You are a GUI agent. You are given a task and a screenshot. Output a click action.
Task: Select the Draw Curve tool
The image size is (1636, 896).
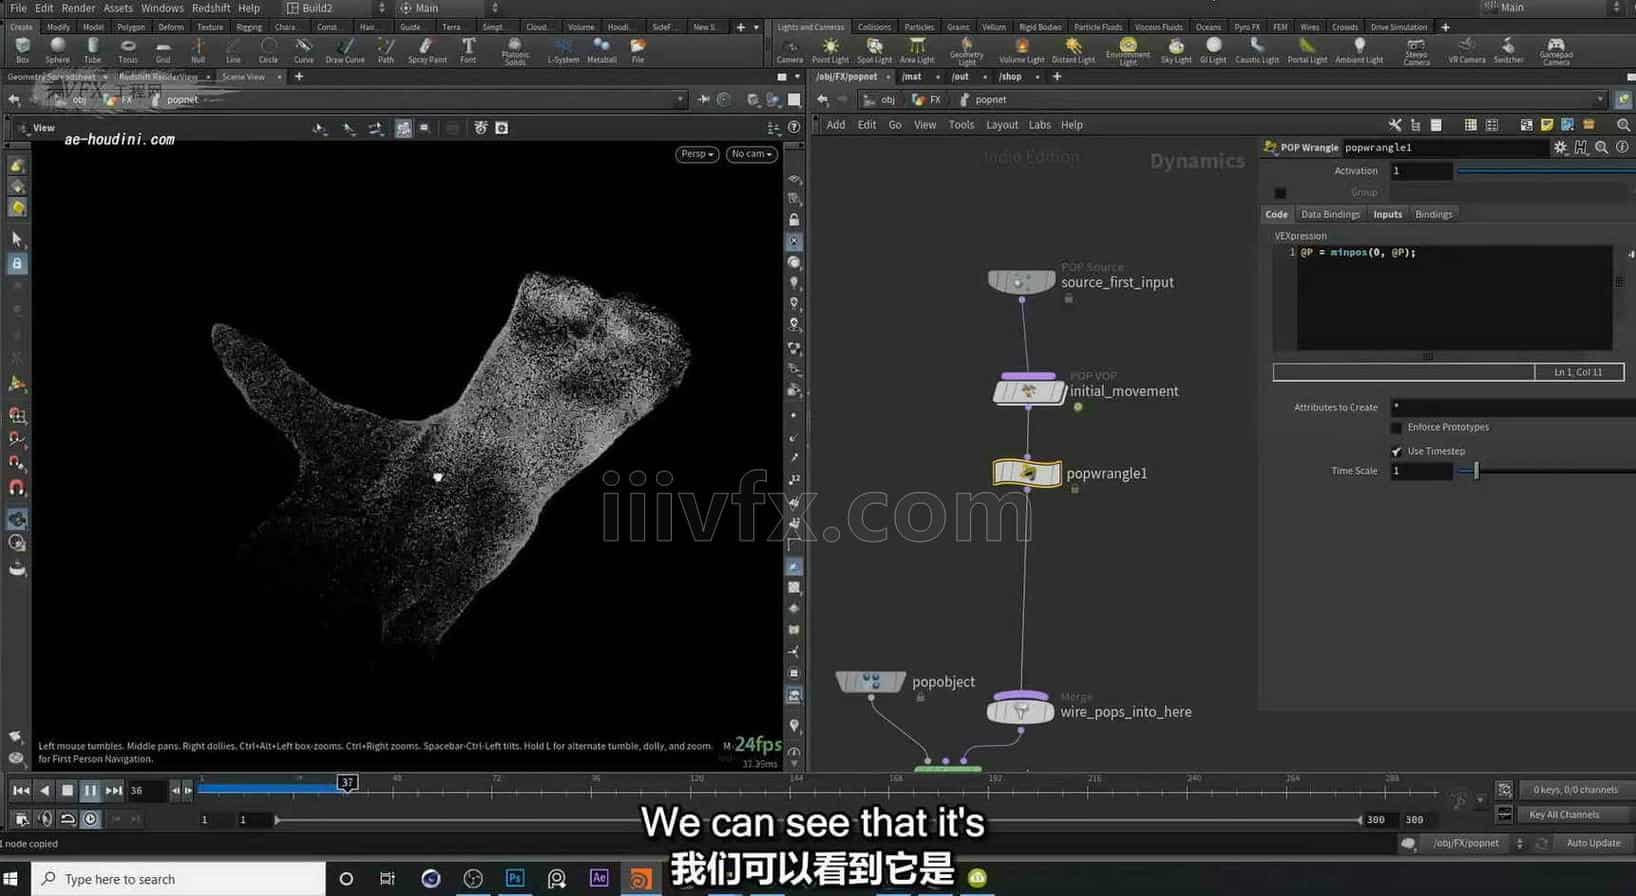[345, 50]
